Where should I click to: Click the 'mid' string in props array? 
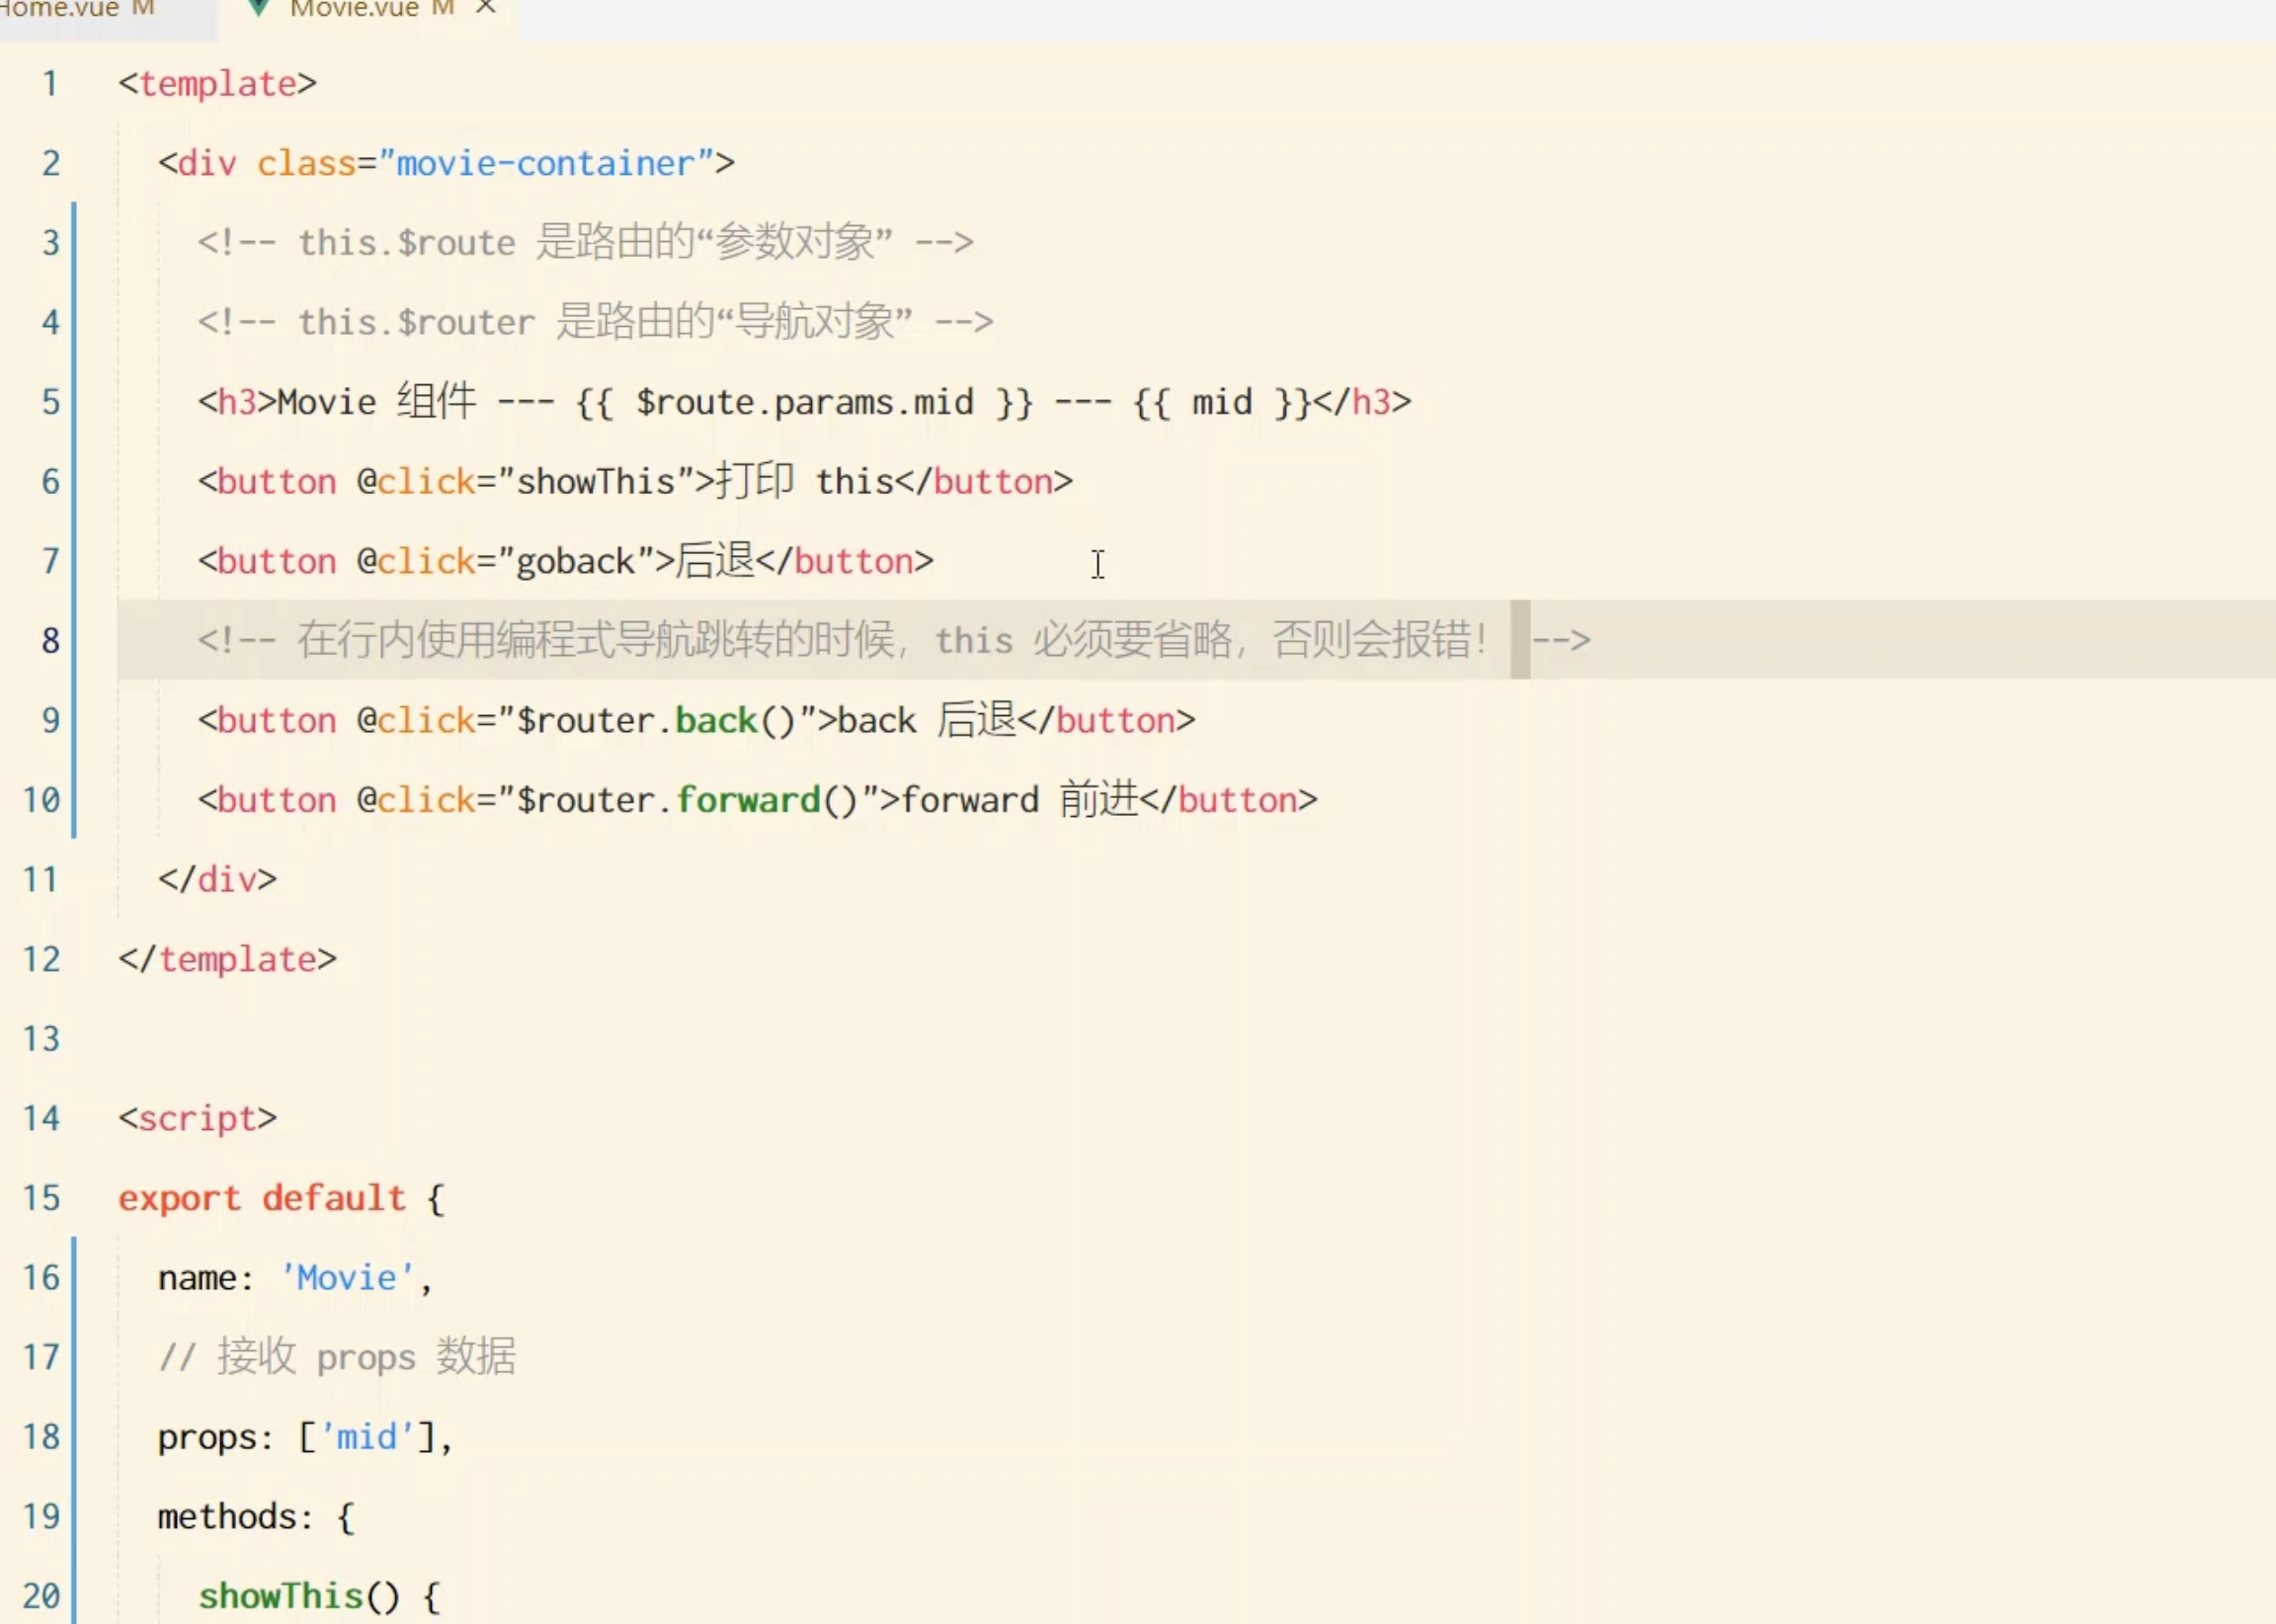click(366, 1437)
